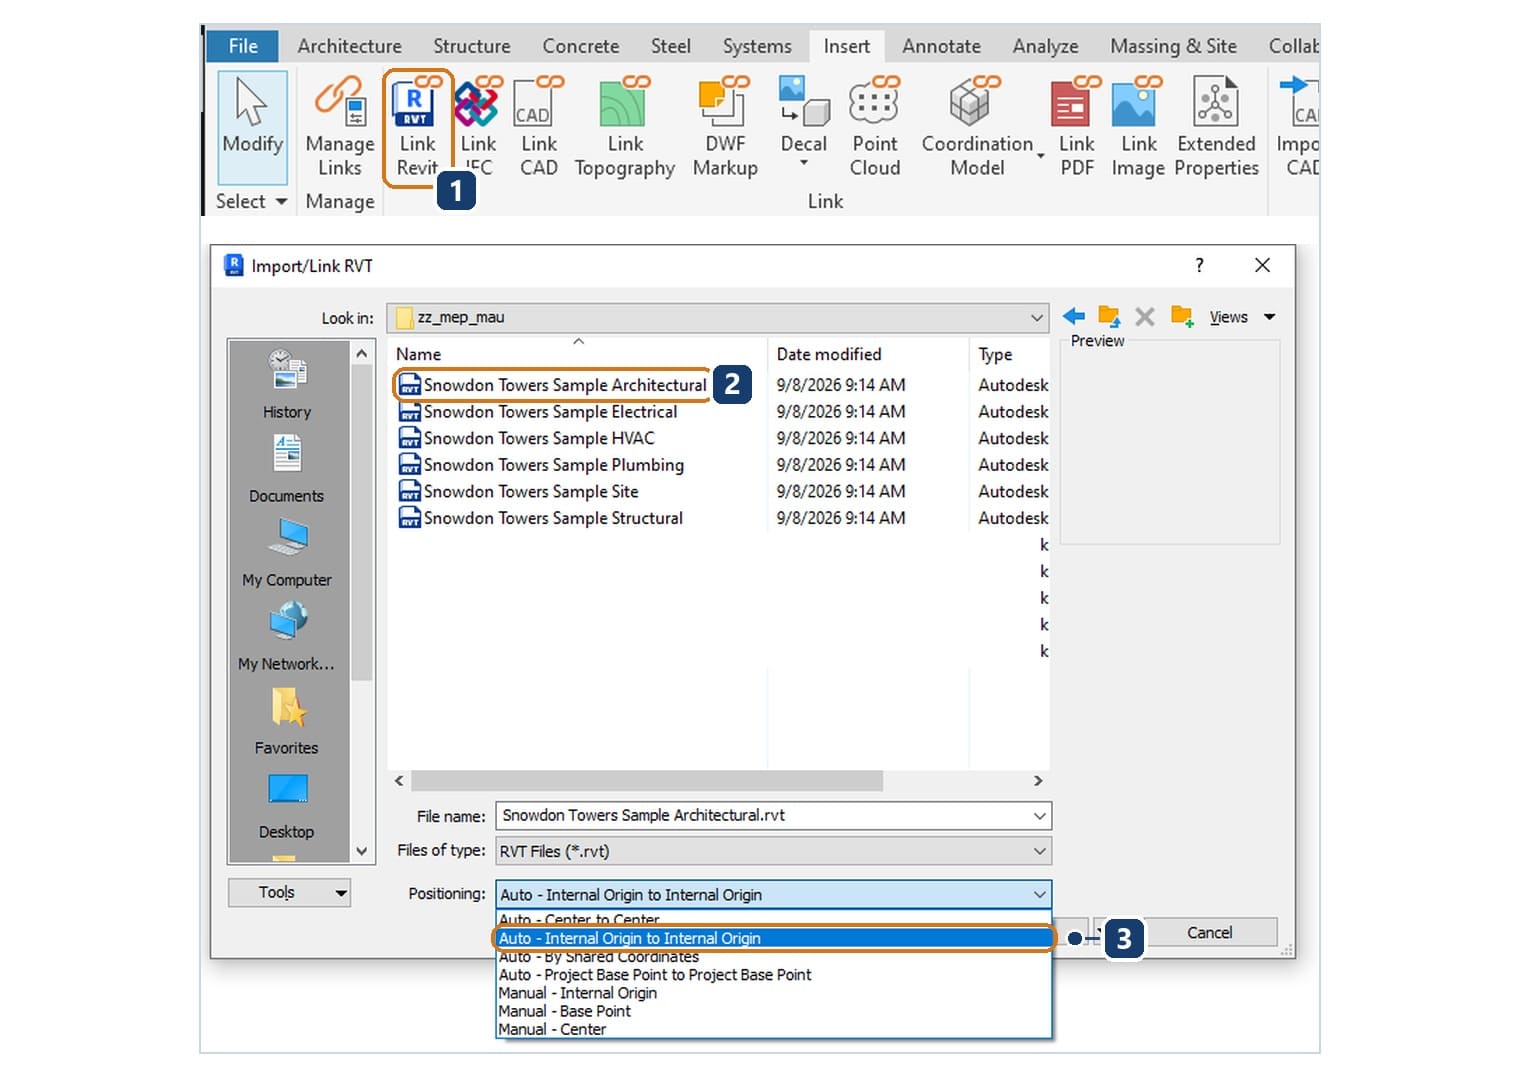The height and width of the screenshot is (1077, 1520).
Task: Click the help question mark in the dialog
Action: 1199,265
